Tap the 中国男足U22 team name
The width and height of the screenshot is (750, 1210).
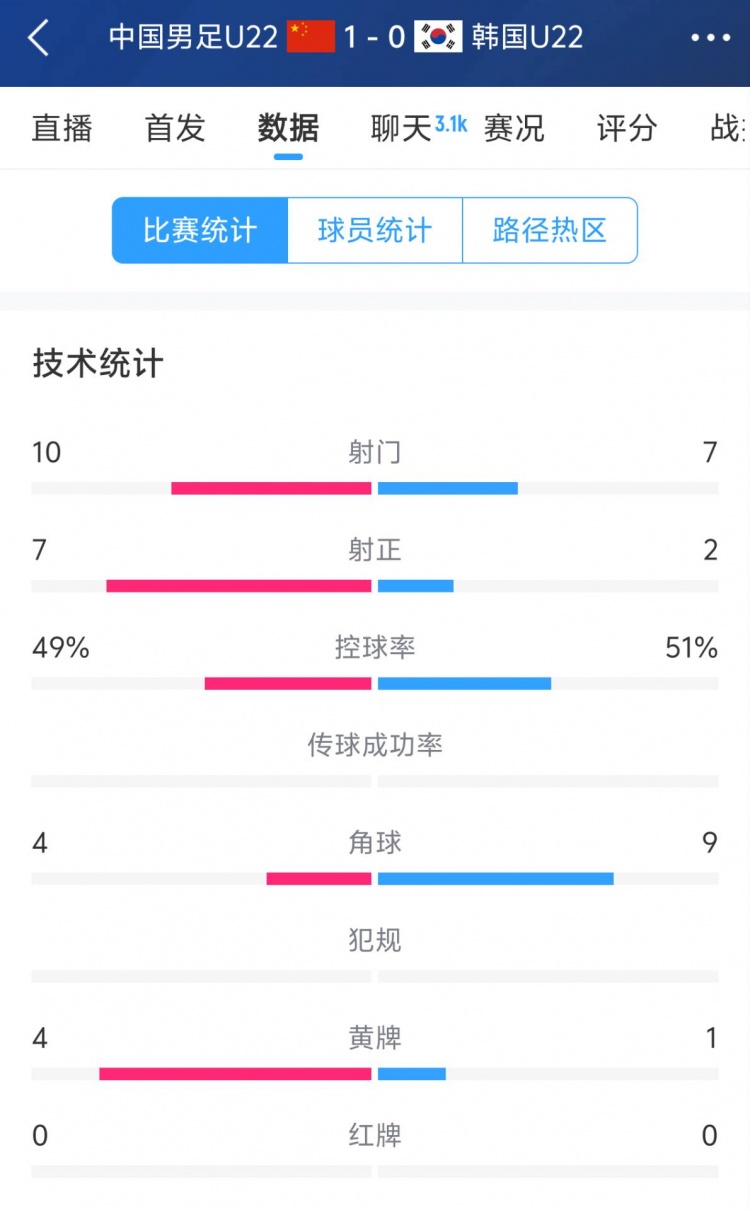point(193,37)
